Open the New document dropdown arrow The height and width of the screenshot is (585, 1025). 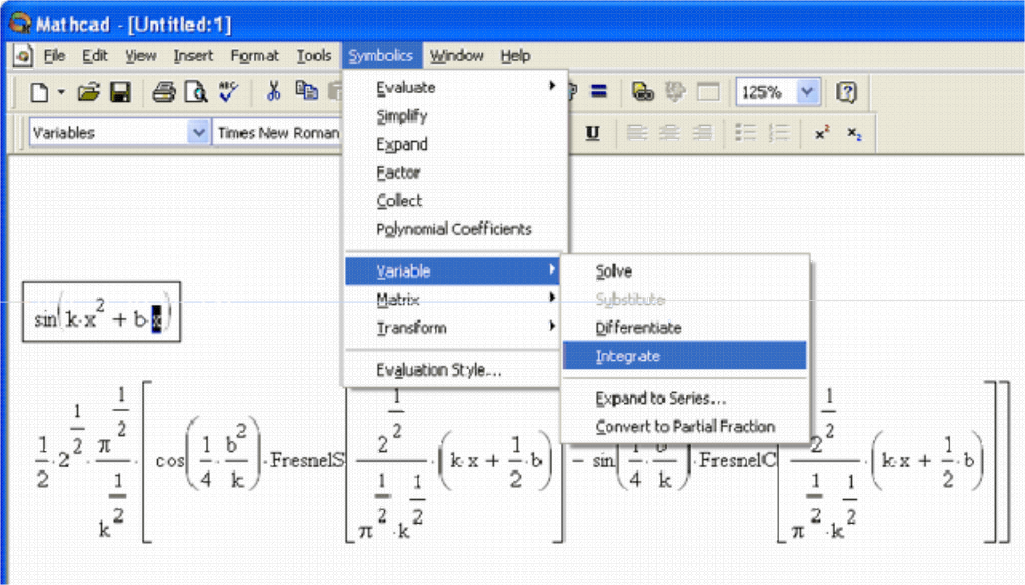[61, 92]
